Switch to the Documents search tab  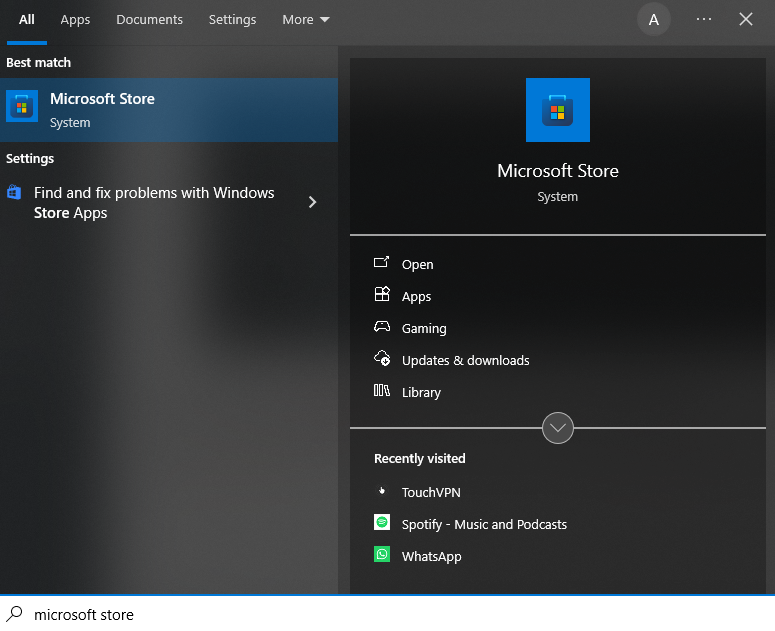[149, 20]
